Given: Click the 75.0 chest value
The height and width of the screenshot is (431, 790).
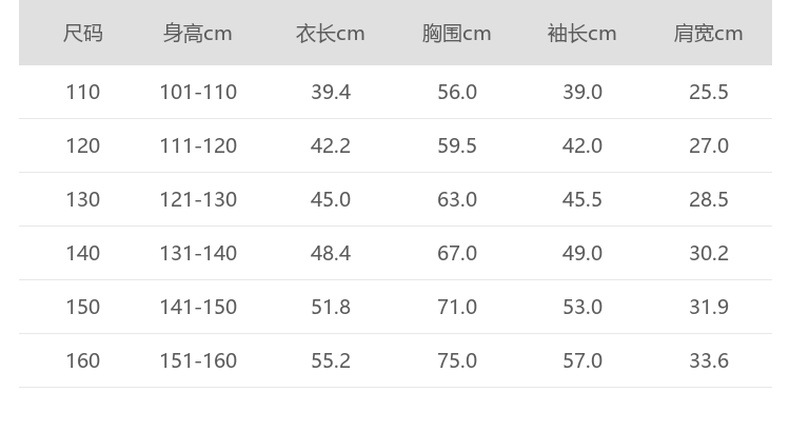Looking at the screenshot, I should point(457,361).
